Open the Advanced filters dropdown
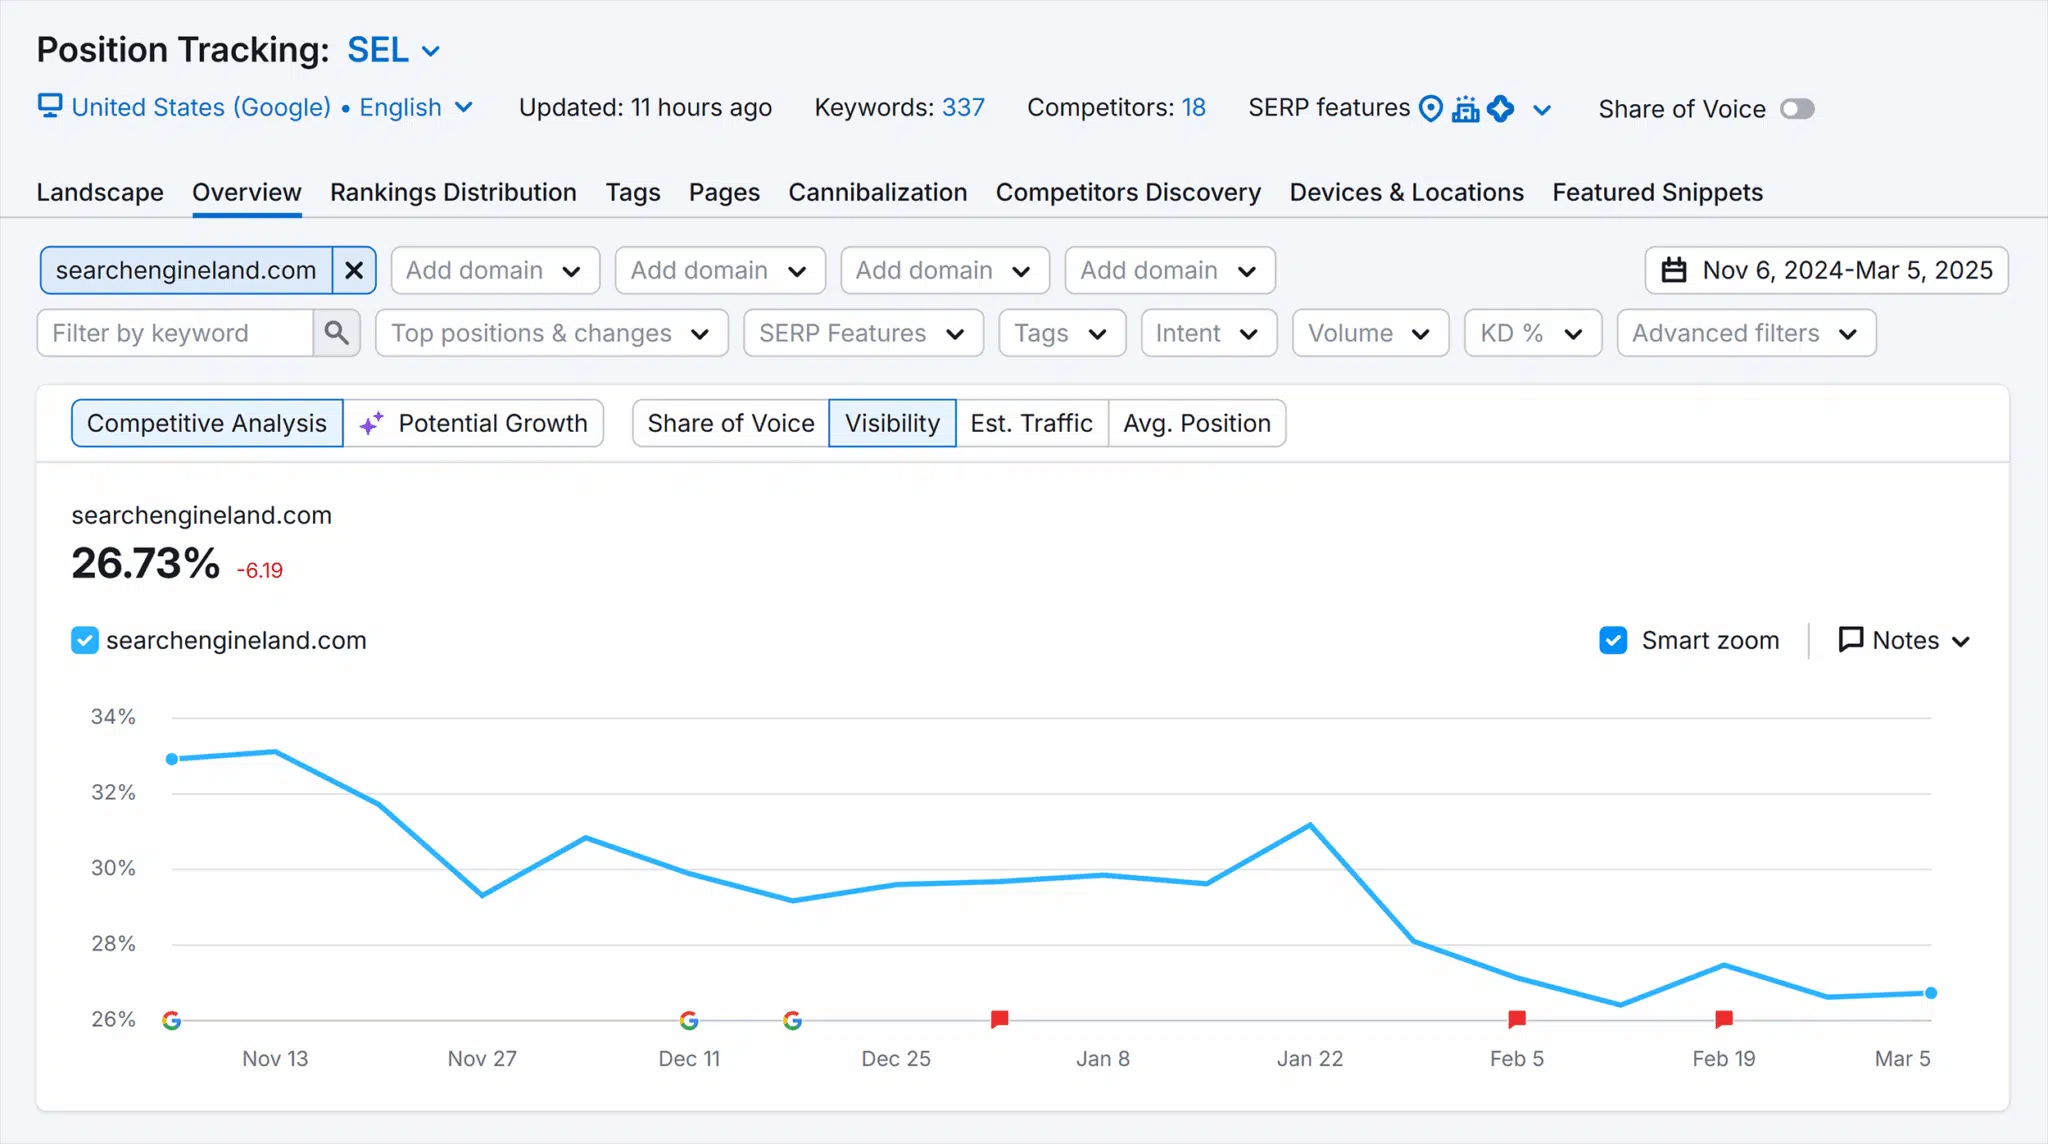Viewport: 2048px width, 1144px height. pos(1746,333)
